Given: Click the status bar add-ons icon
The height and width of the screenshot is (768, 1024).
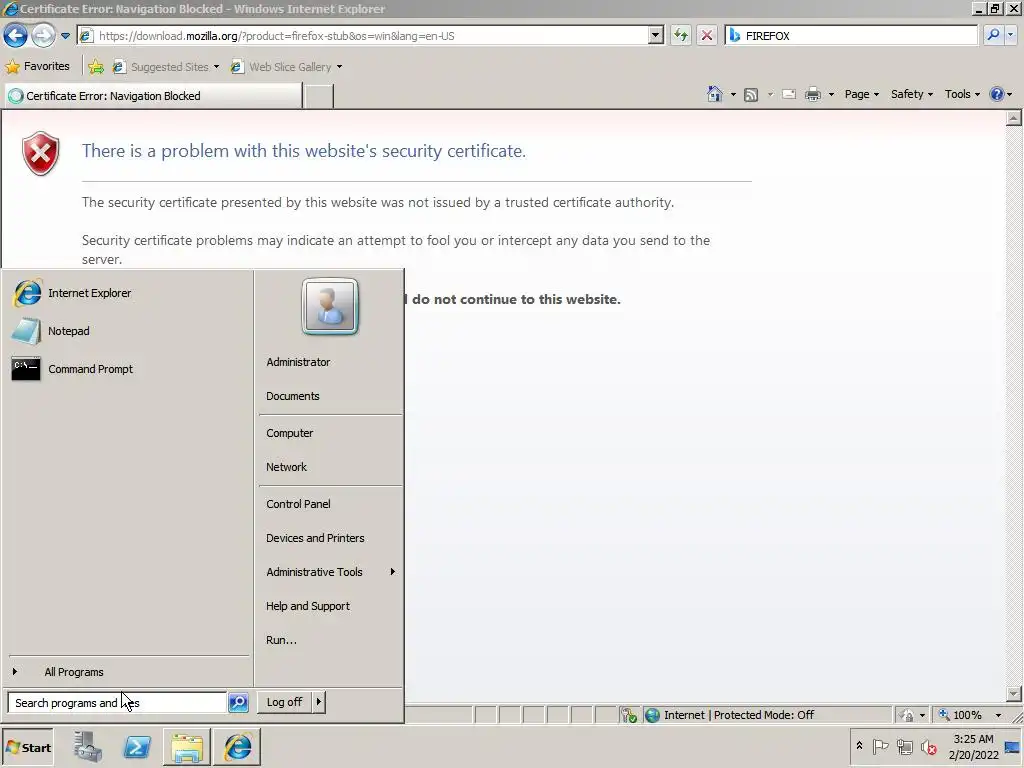Looking at the screenshot, I should pos(629,715).
